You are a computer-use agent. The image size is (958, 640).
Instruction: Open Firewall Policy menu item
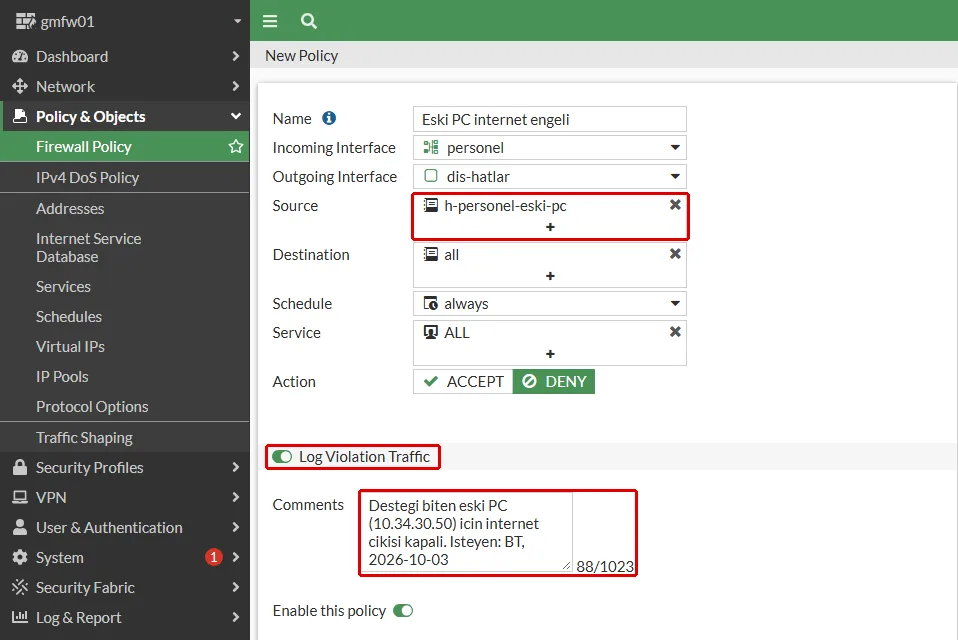(125, 147)
